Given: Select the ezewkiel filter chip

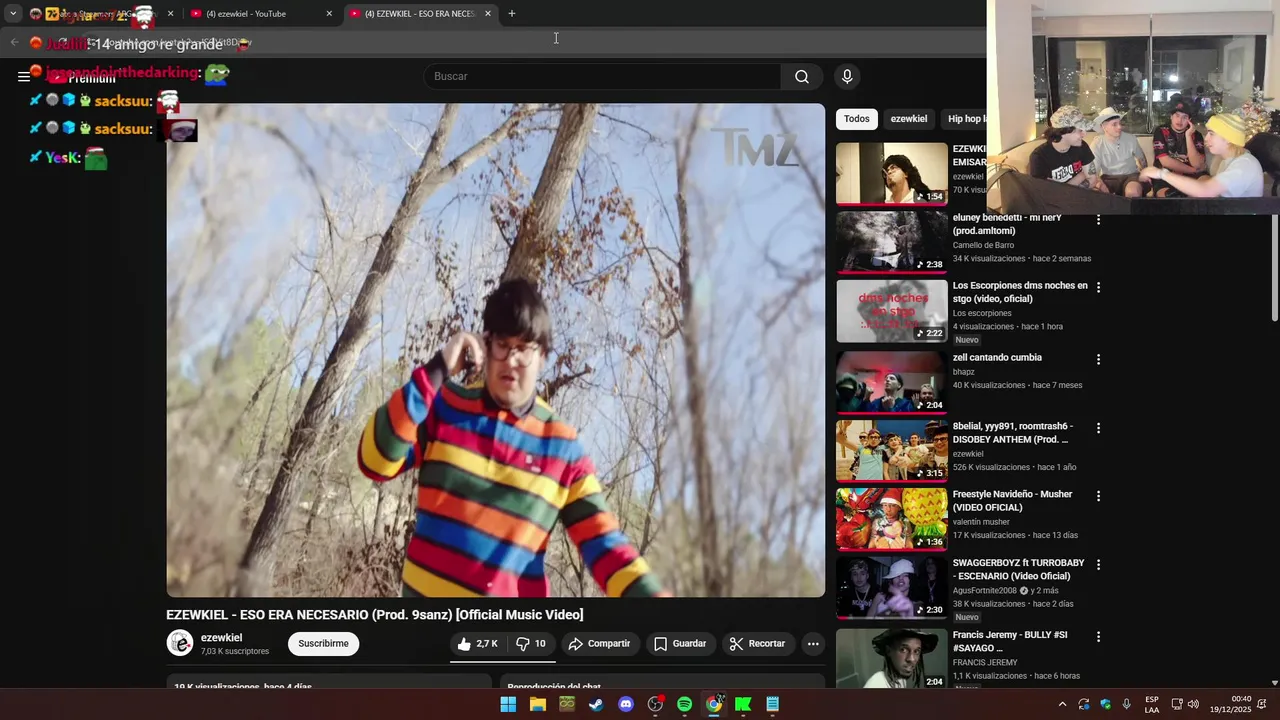Looking at the screenshot, I should pyautogui.click(x=909, y=119).
